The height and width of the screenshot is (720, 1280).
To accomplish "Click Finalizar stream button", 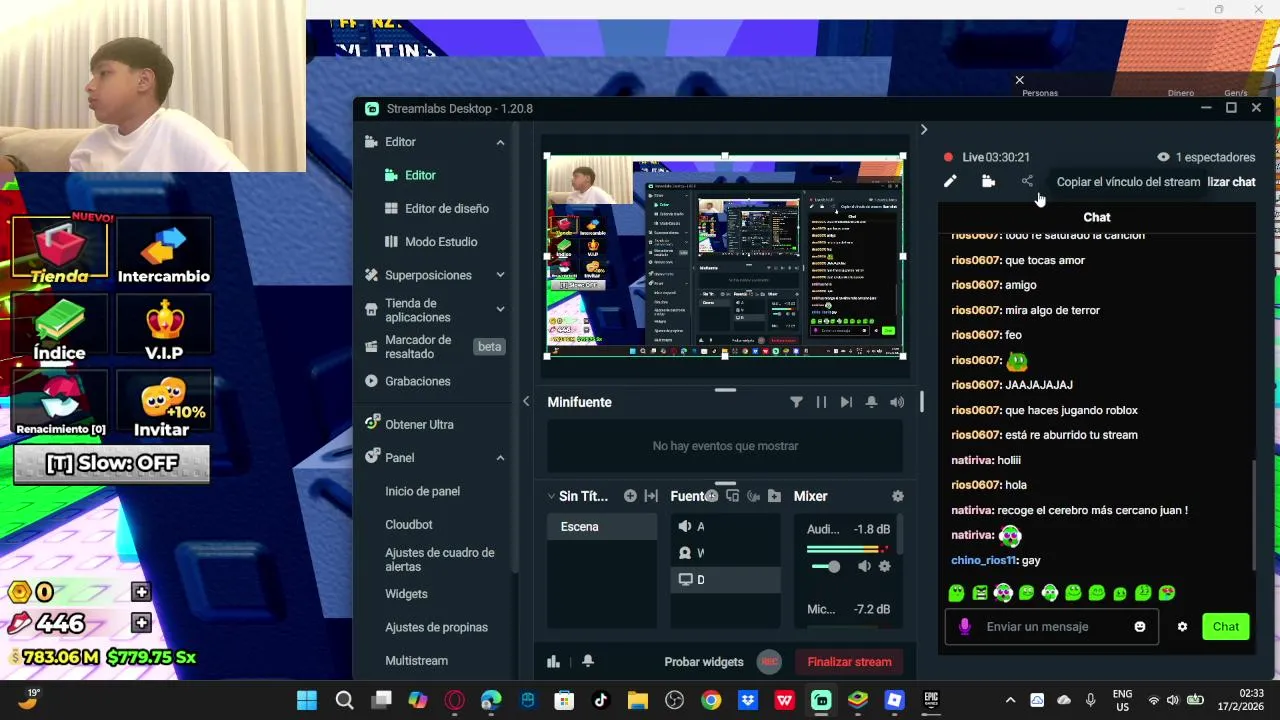I will coord(849,662).
